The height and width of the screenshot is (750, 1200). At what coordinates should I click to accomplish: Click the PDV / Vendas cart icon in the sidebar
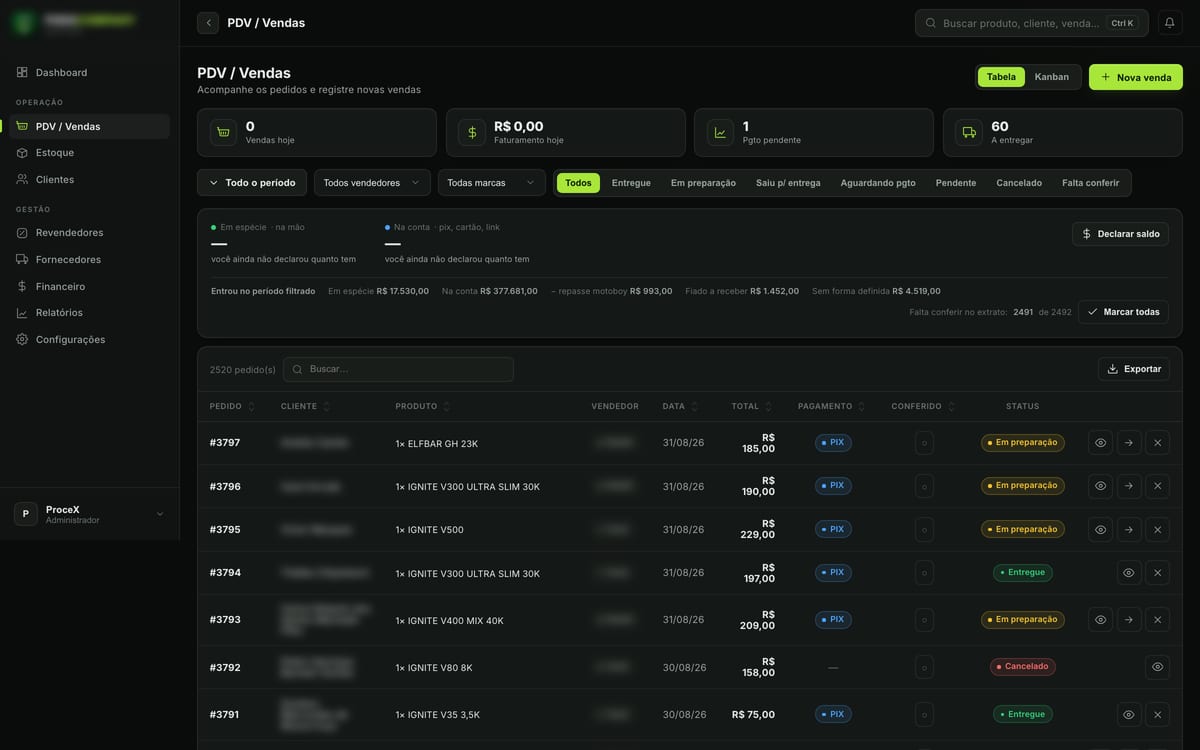(x=22, y=127)
